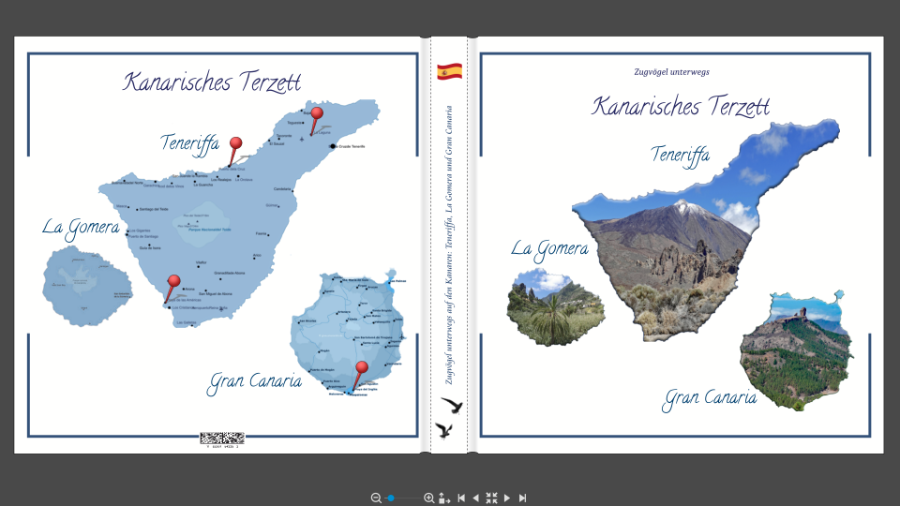Viewport: 900px width, 506px height.
Task: Go to the previous page
Action: [476, 498]
